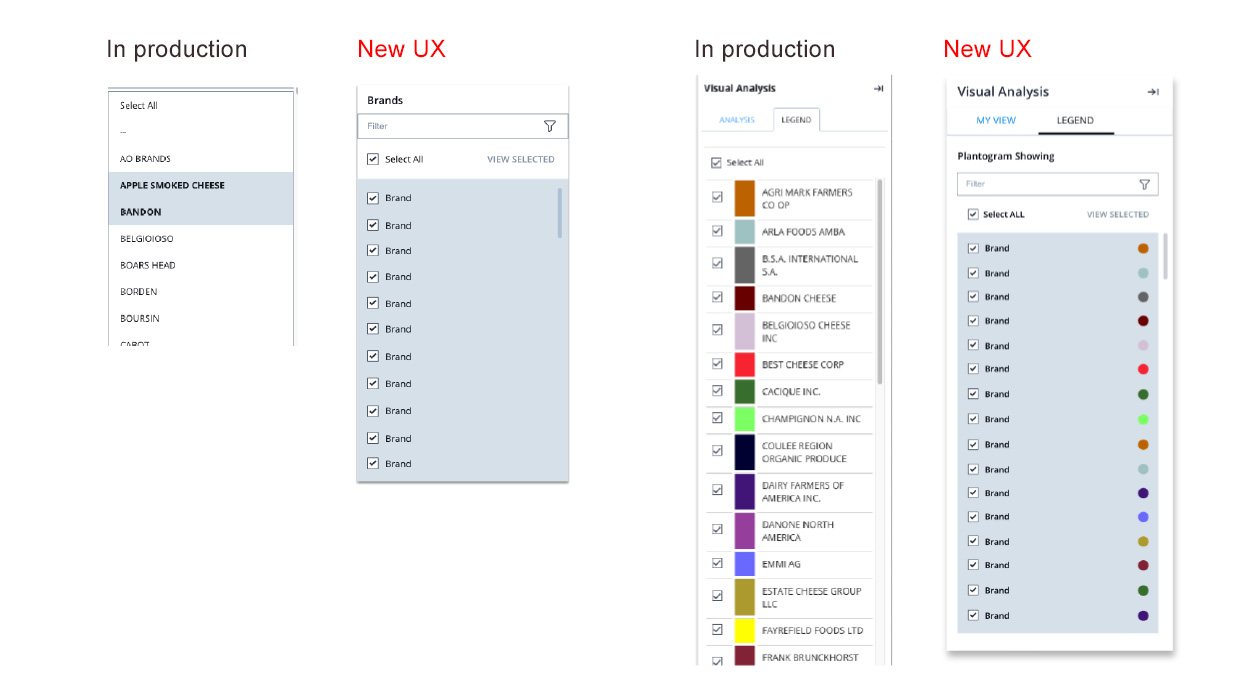Image resolution: width=1240 pixels, height=698 pixels.
Task: Click VIEW SELECTED in the Brands panel
Action: (x=521, y=159)
